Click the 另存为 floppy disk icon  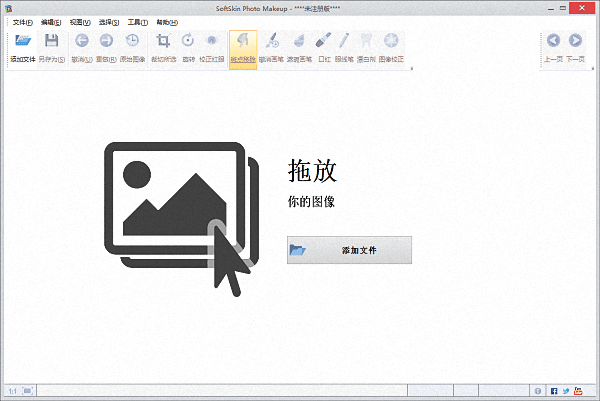coord(52,42)
